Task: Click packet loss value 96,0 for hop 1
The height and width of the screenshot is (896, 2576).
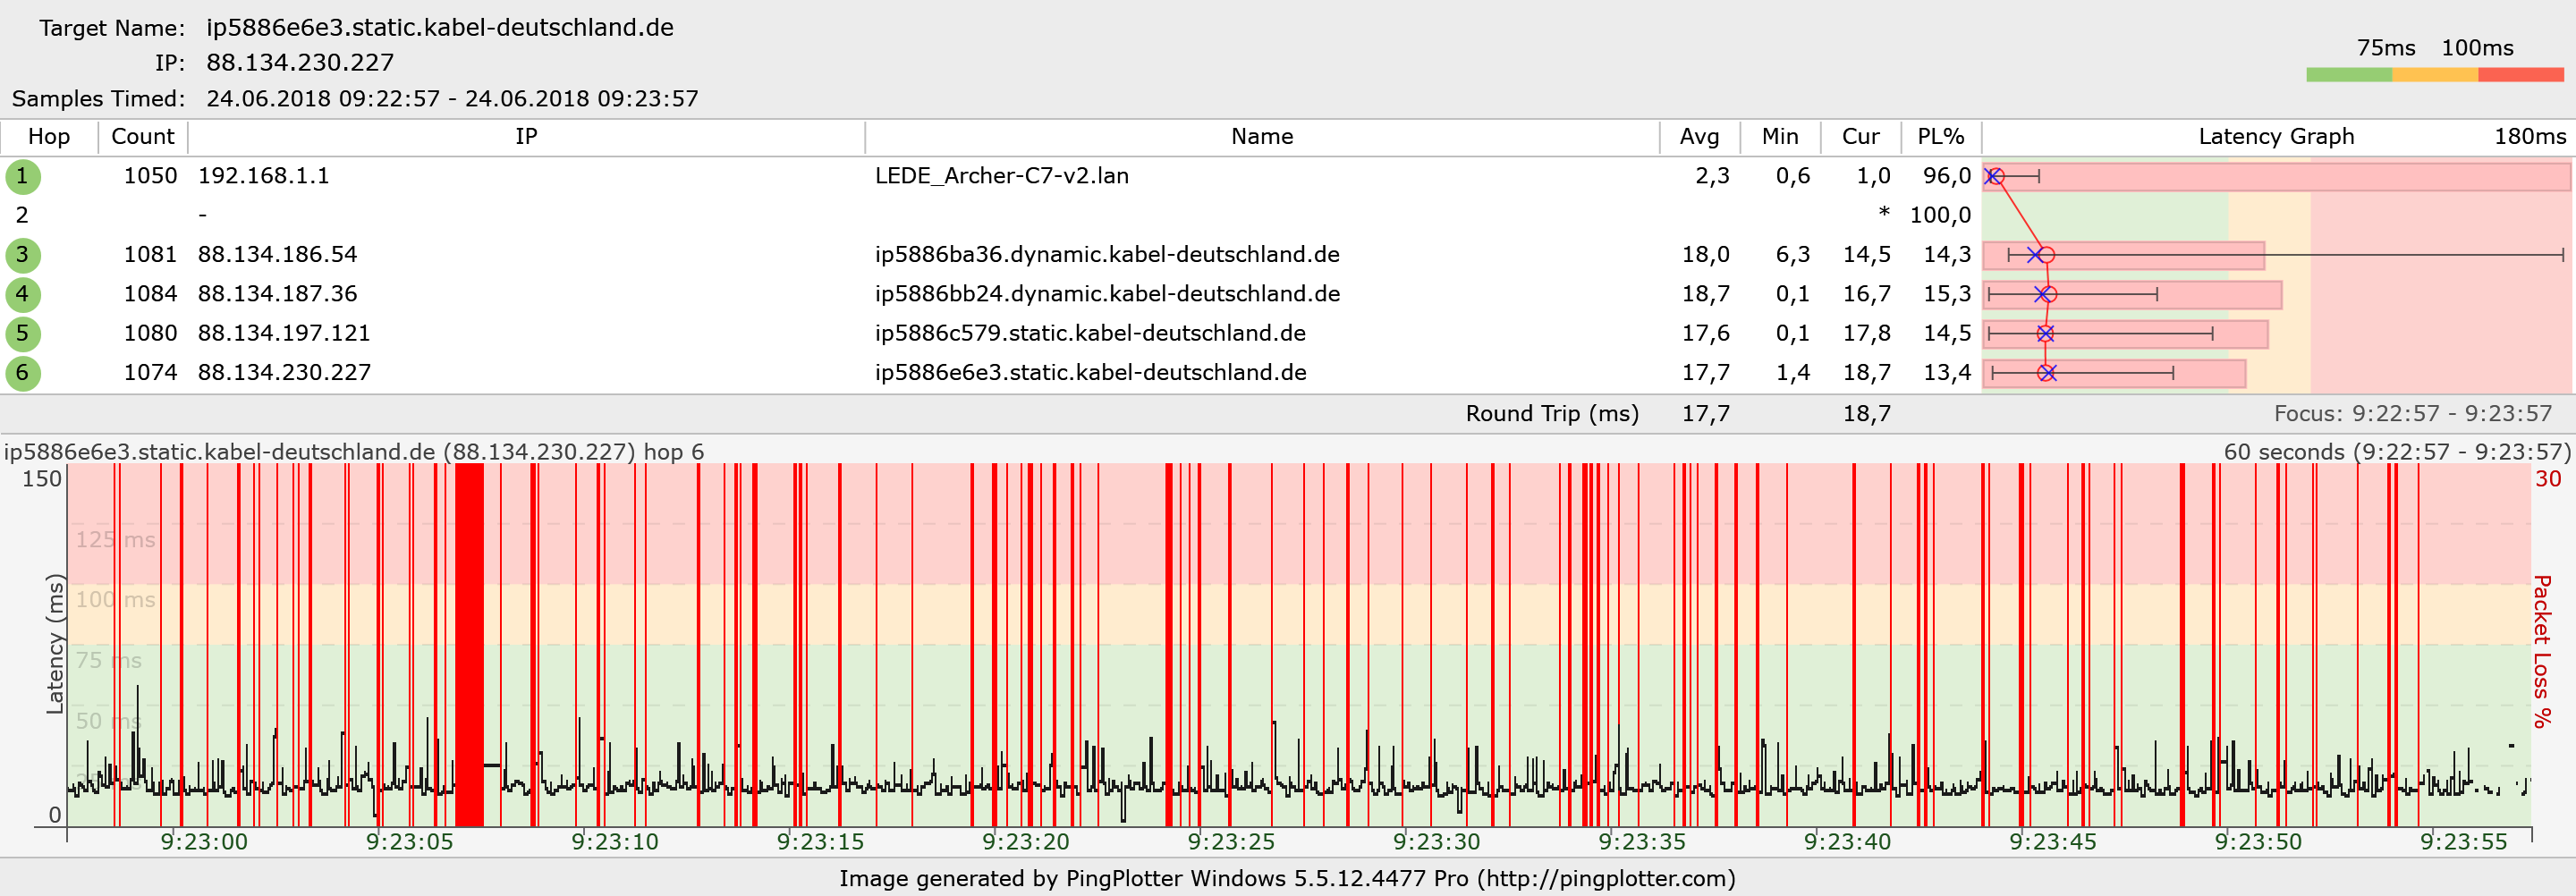Action: (x=1946, y=176)
